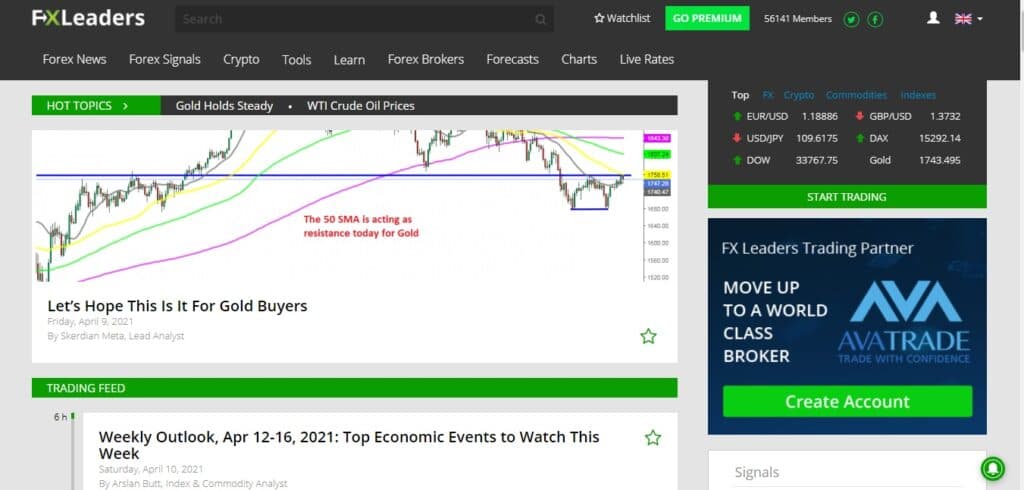The image size is (1024, 490).
Task: Open the WTI Crude Oil Prices topic
Action: pos(360,106)
